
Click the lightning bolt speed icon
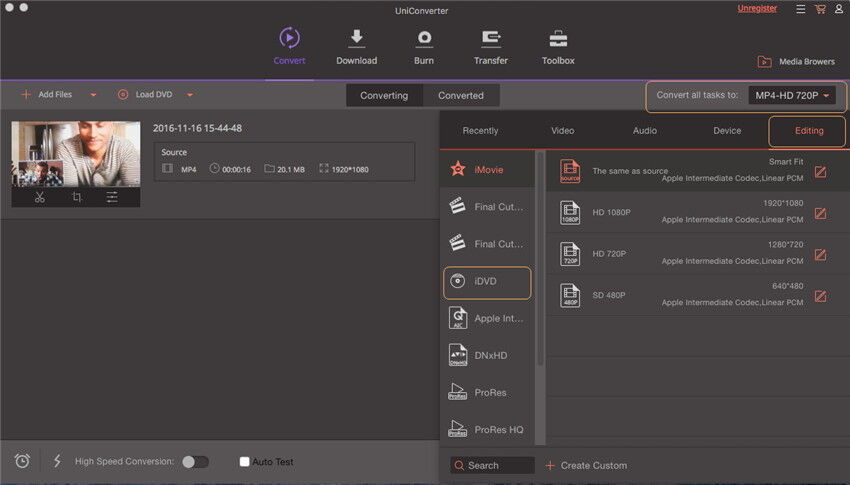tap(57, 461)
